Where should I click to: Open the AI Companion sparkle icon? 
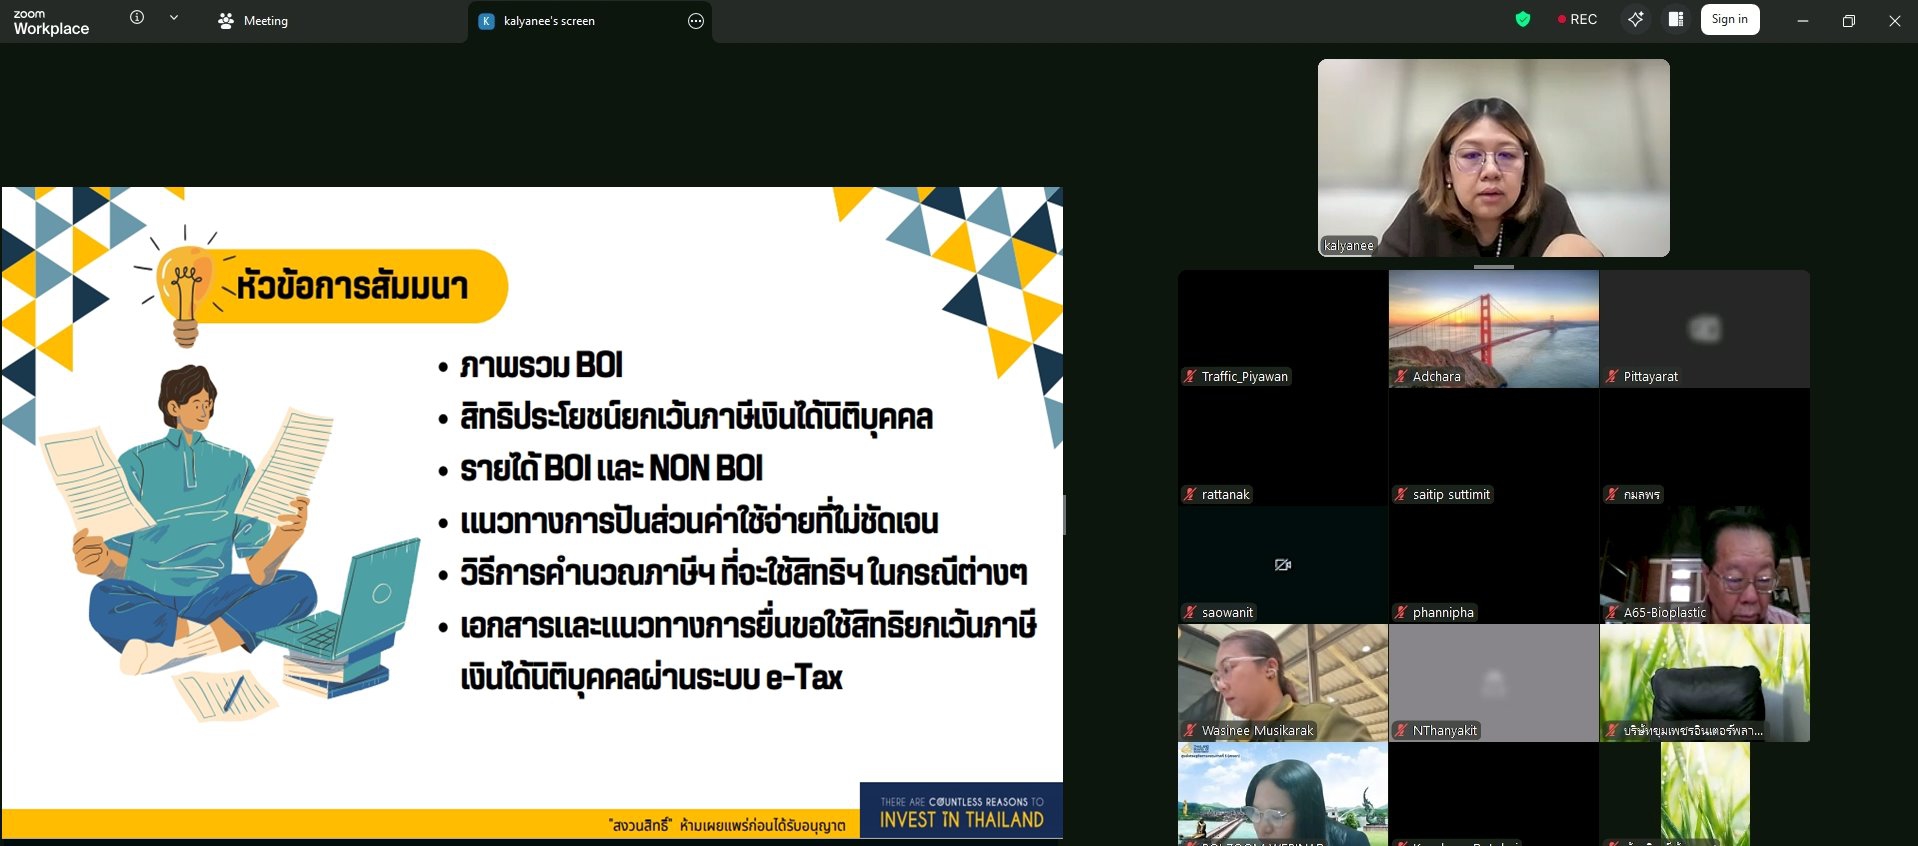(x=1635, y=19)
